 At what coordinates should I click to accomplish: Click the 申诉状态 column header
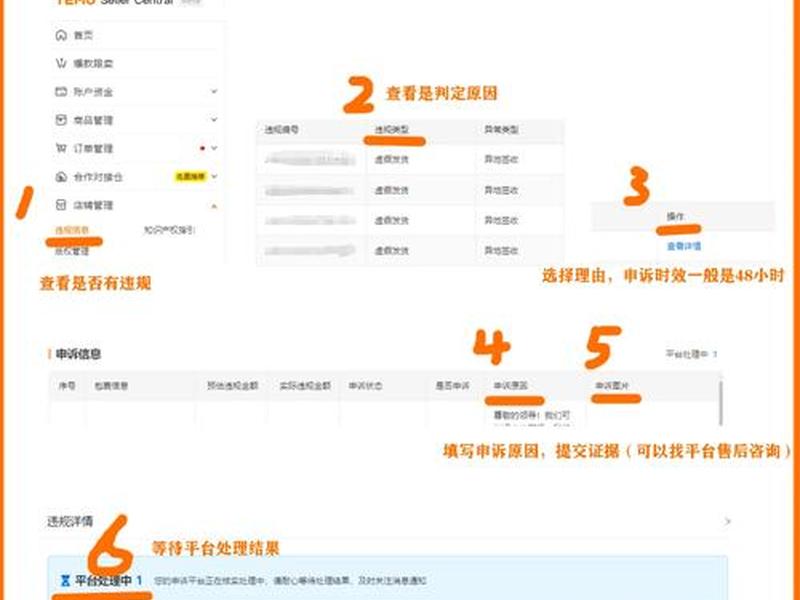(x=366, y=386)
